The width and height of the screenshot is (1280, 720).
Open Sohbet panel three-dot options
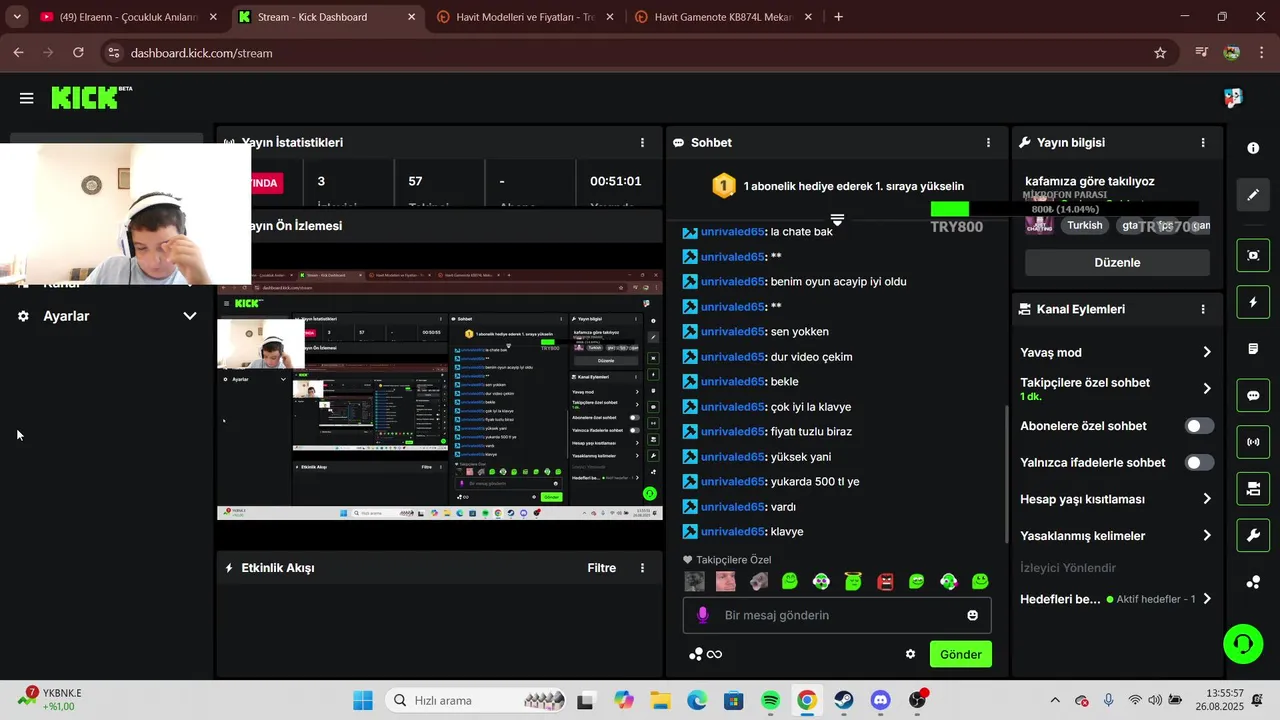click(988, 143)
